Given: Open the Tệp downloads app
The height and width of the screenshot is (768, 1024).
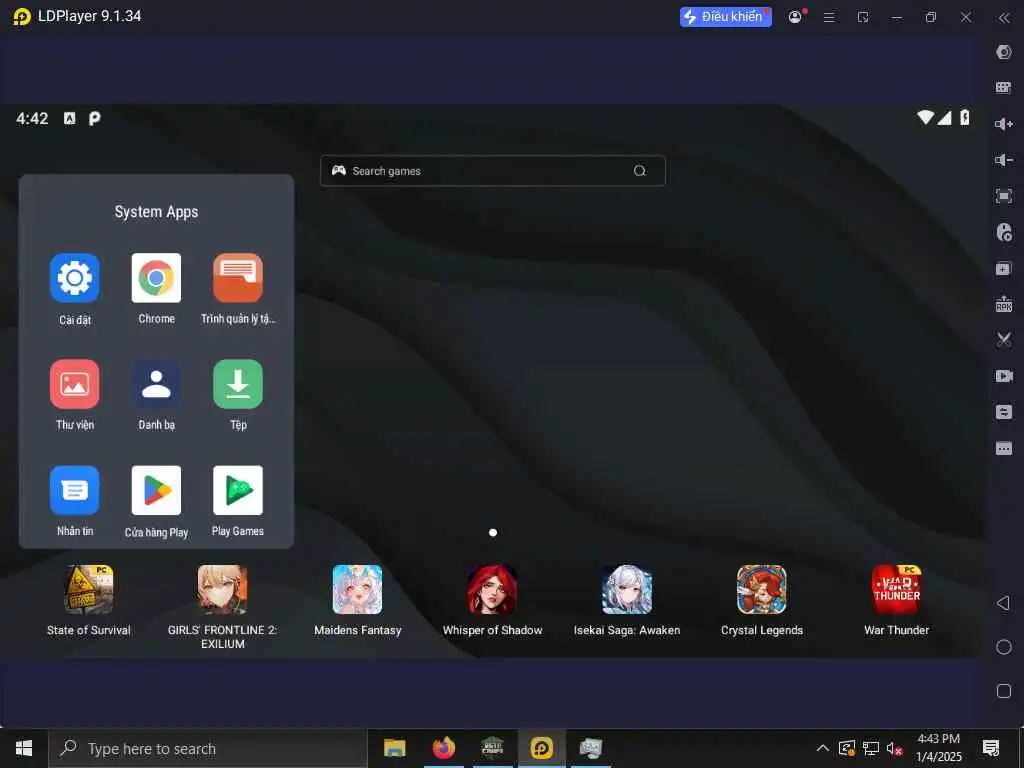Looking at the screenshot, I should click(238, 384).
